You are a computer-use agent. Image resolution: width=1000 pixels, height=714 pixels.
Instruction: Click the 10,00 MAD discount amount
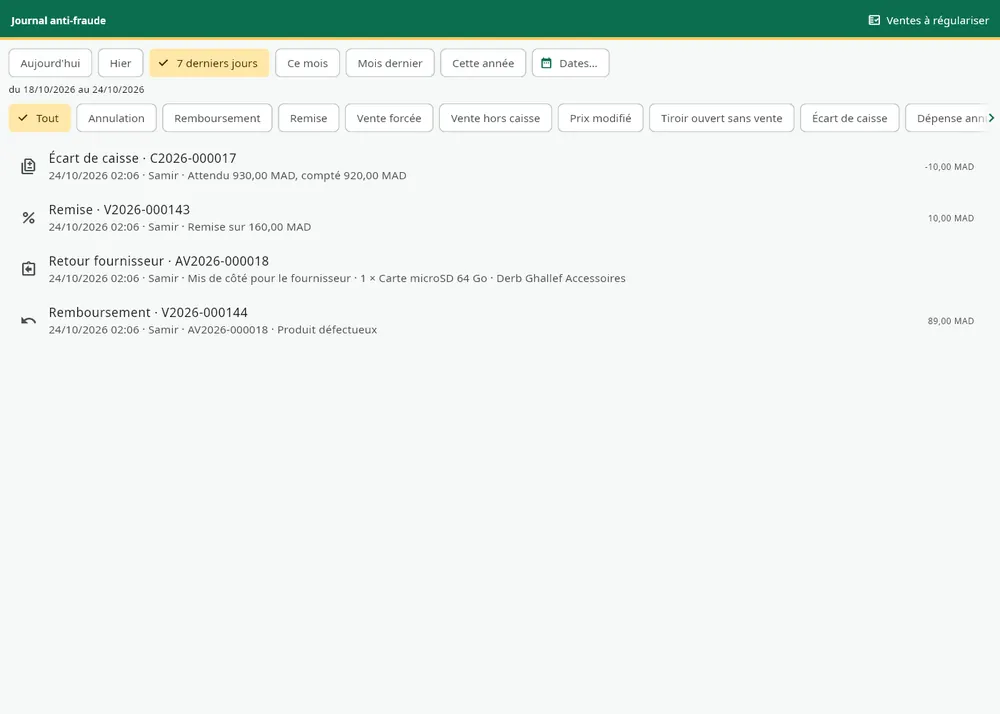(x=950, y=219)
